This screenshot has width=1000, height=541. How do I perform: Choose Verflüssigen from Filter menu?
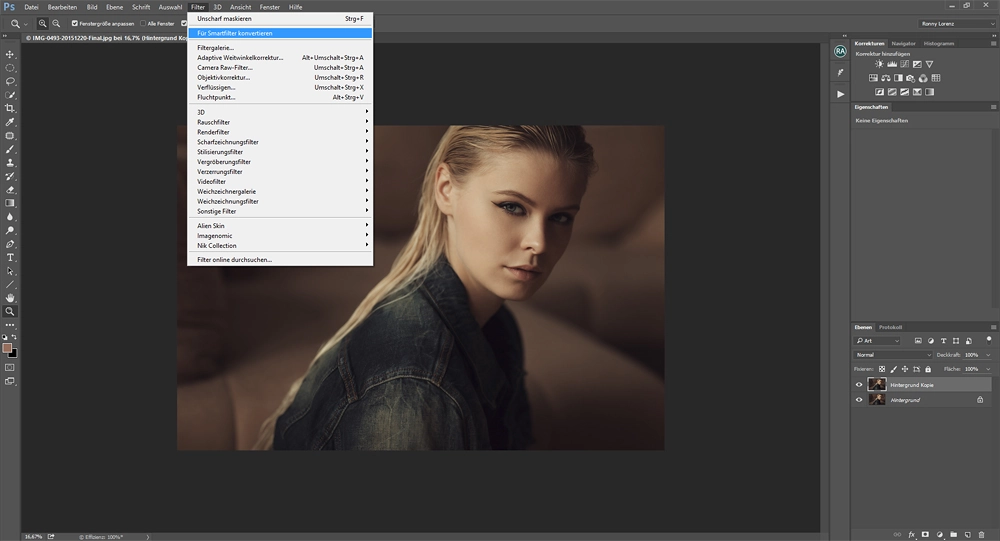280,87
